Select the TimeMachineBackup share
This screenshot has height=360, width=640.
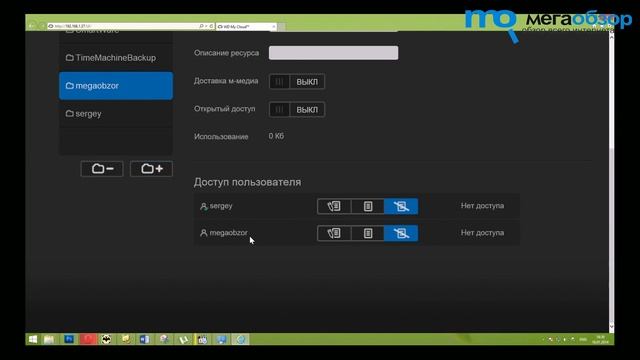tap(116, 58)
